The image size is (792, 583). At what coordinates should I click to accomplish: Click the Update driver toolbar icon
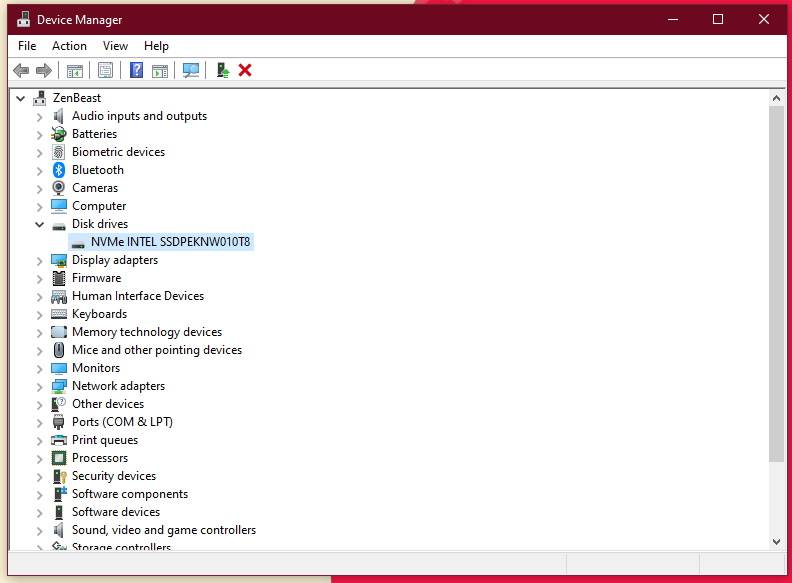pos(222,70)
